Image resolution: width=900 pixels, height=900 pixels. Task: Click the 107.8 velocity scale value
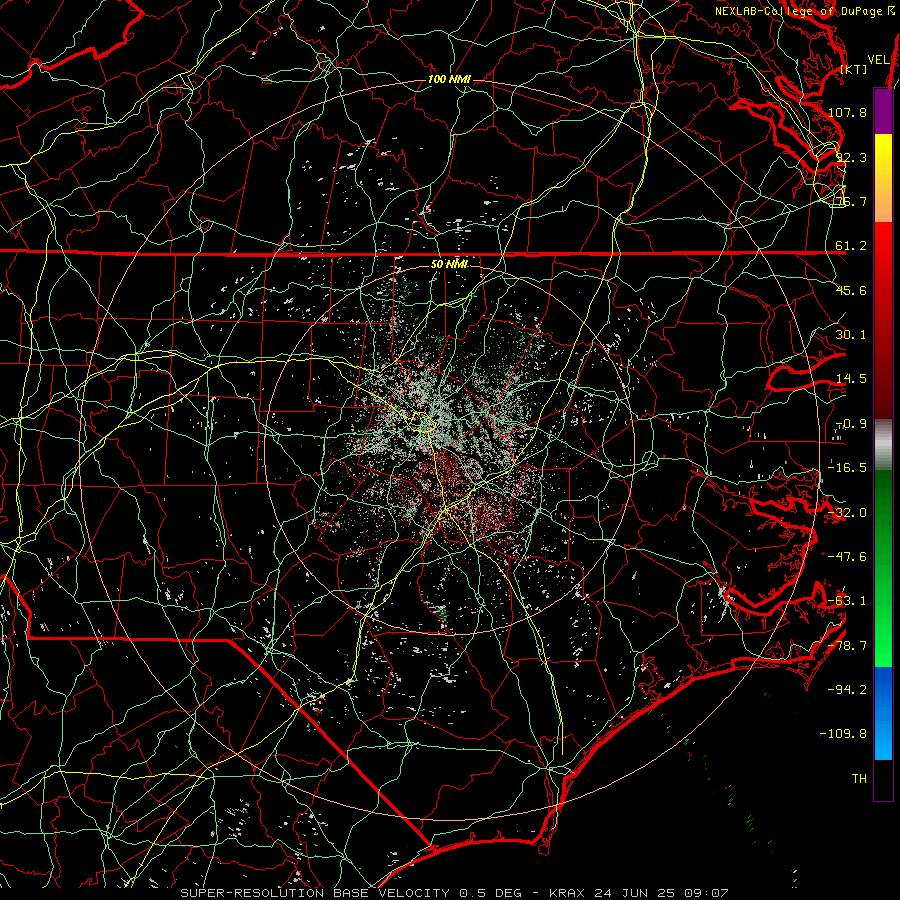pos(847,112)
